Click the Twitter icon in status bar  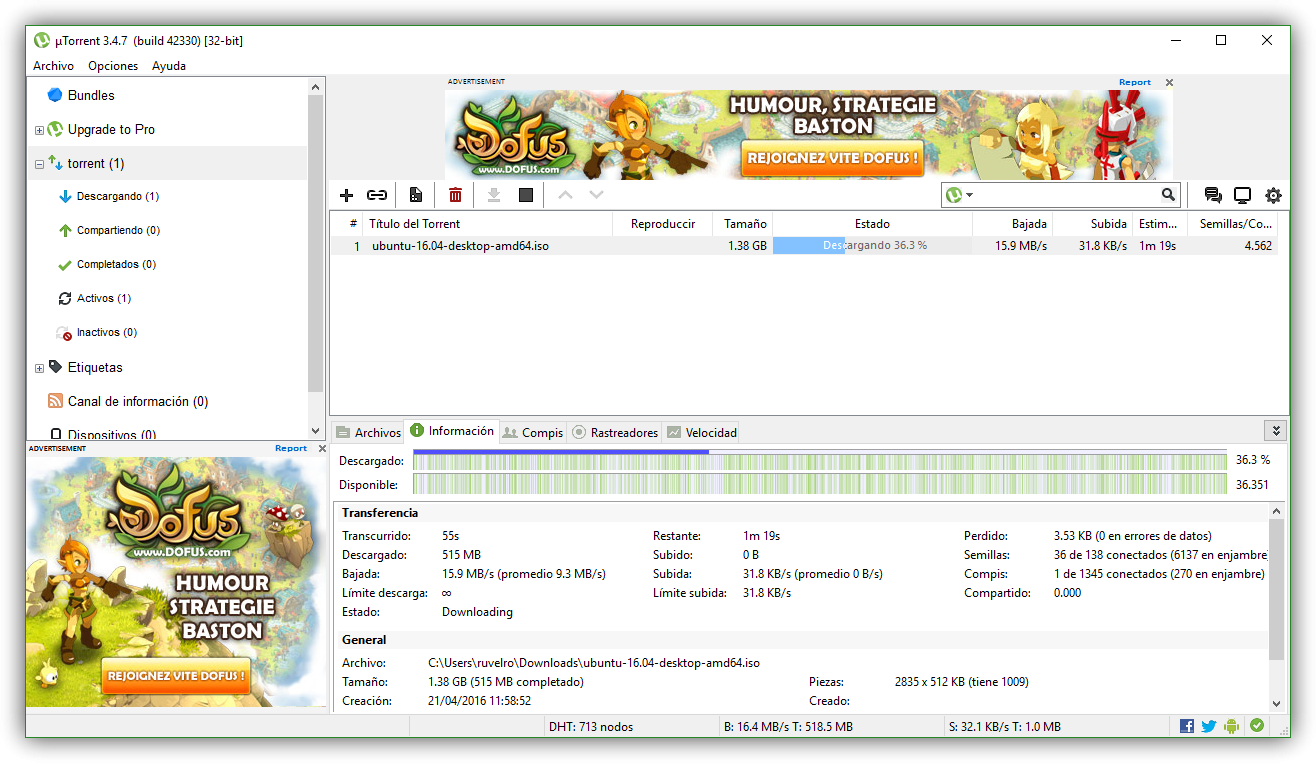coord(1209,726)
